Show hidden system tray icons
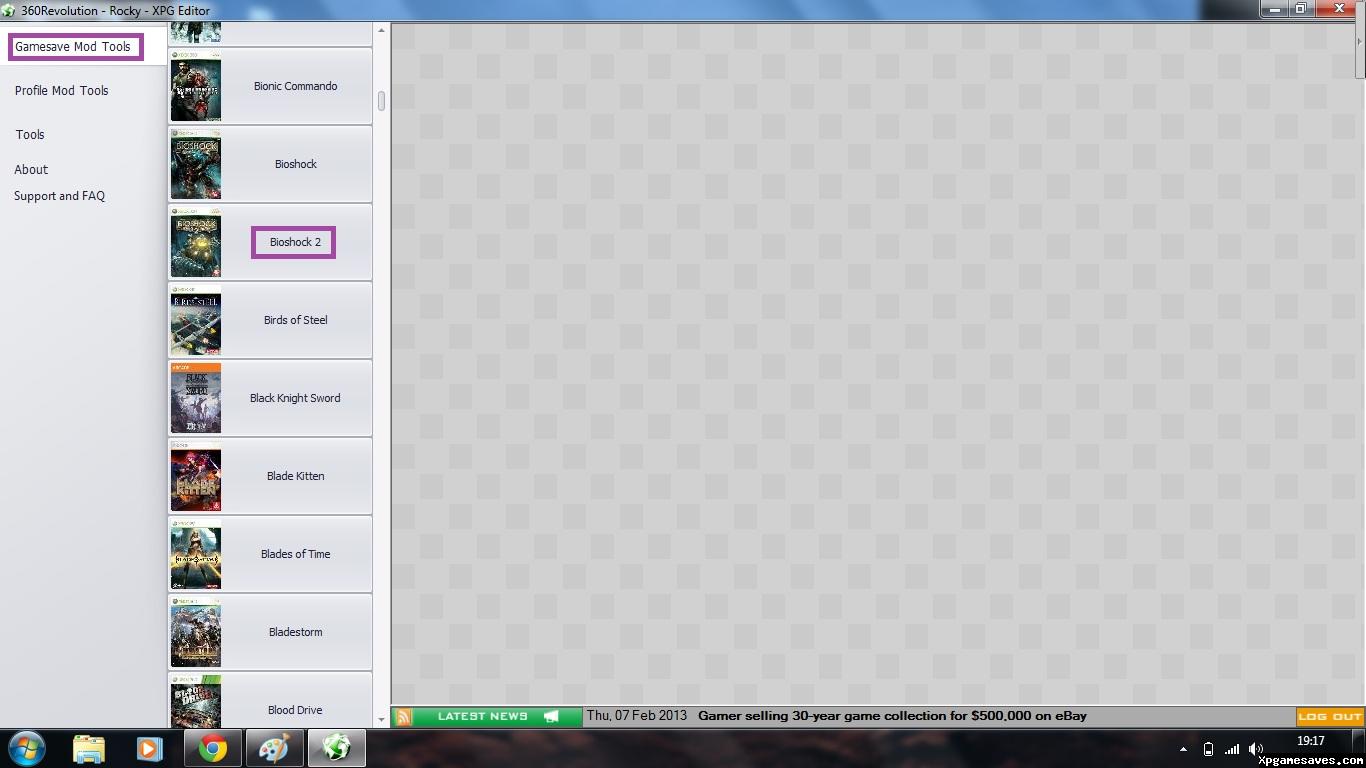 click(x=1183, y=749)
